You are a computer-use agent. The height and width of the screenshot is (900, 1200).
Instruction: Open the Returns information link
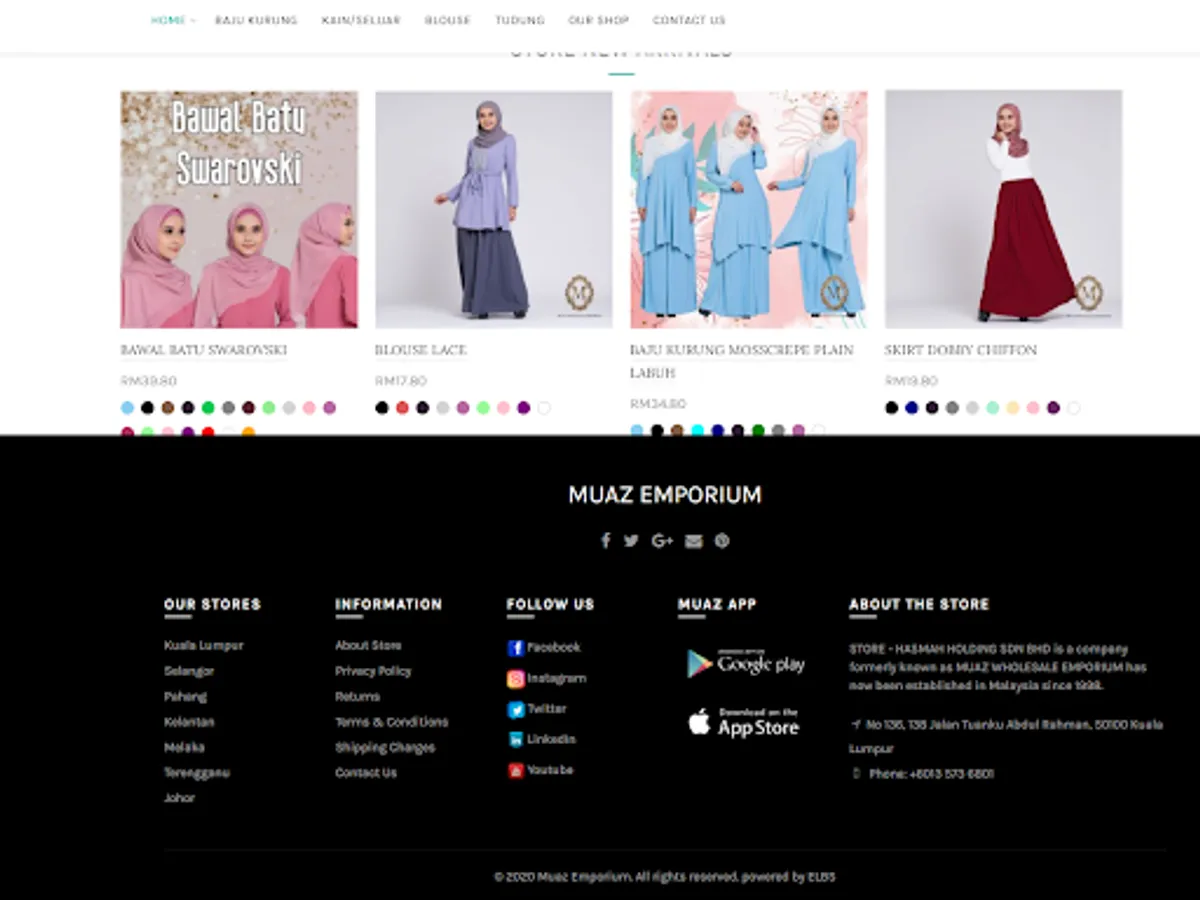click(x=358, y=697)
